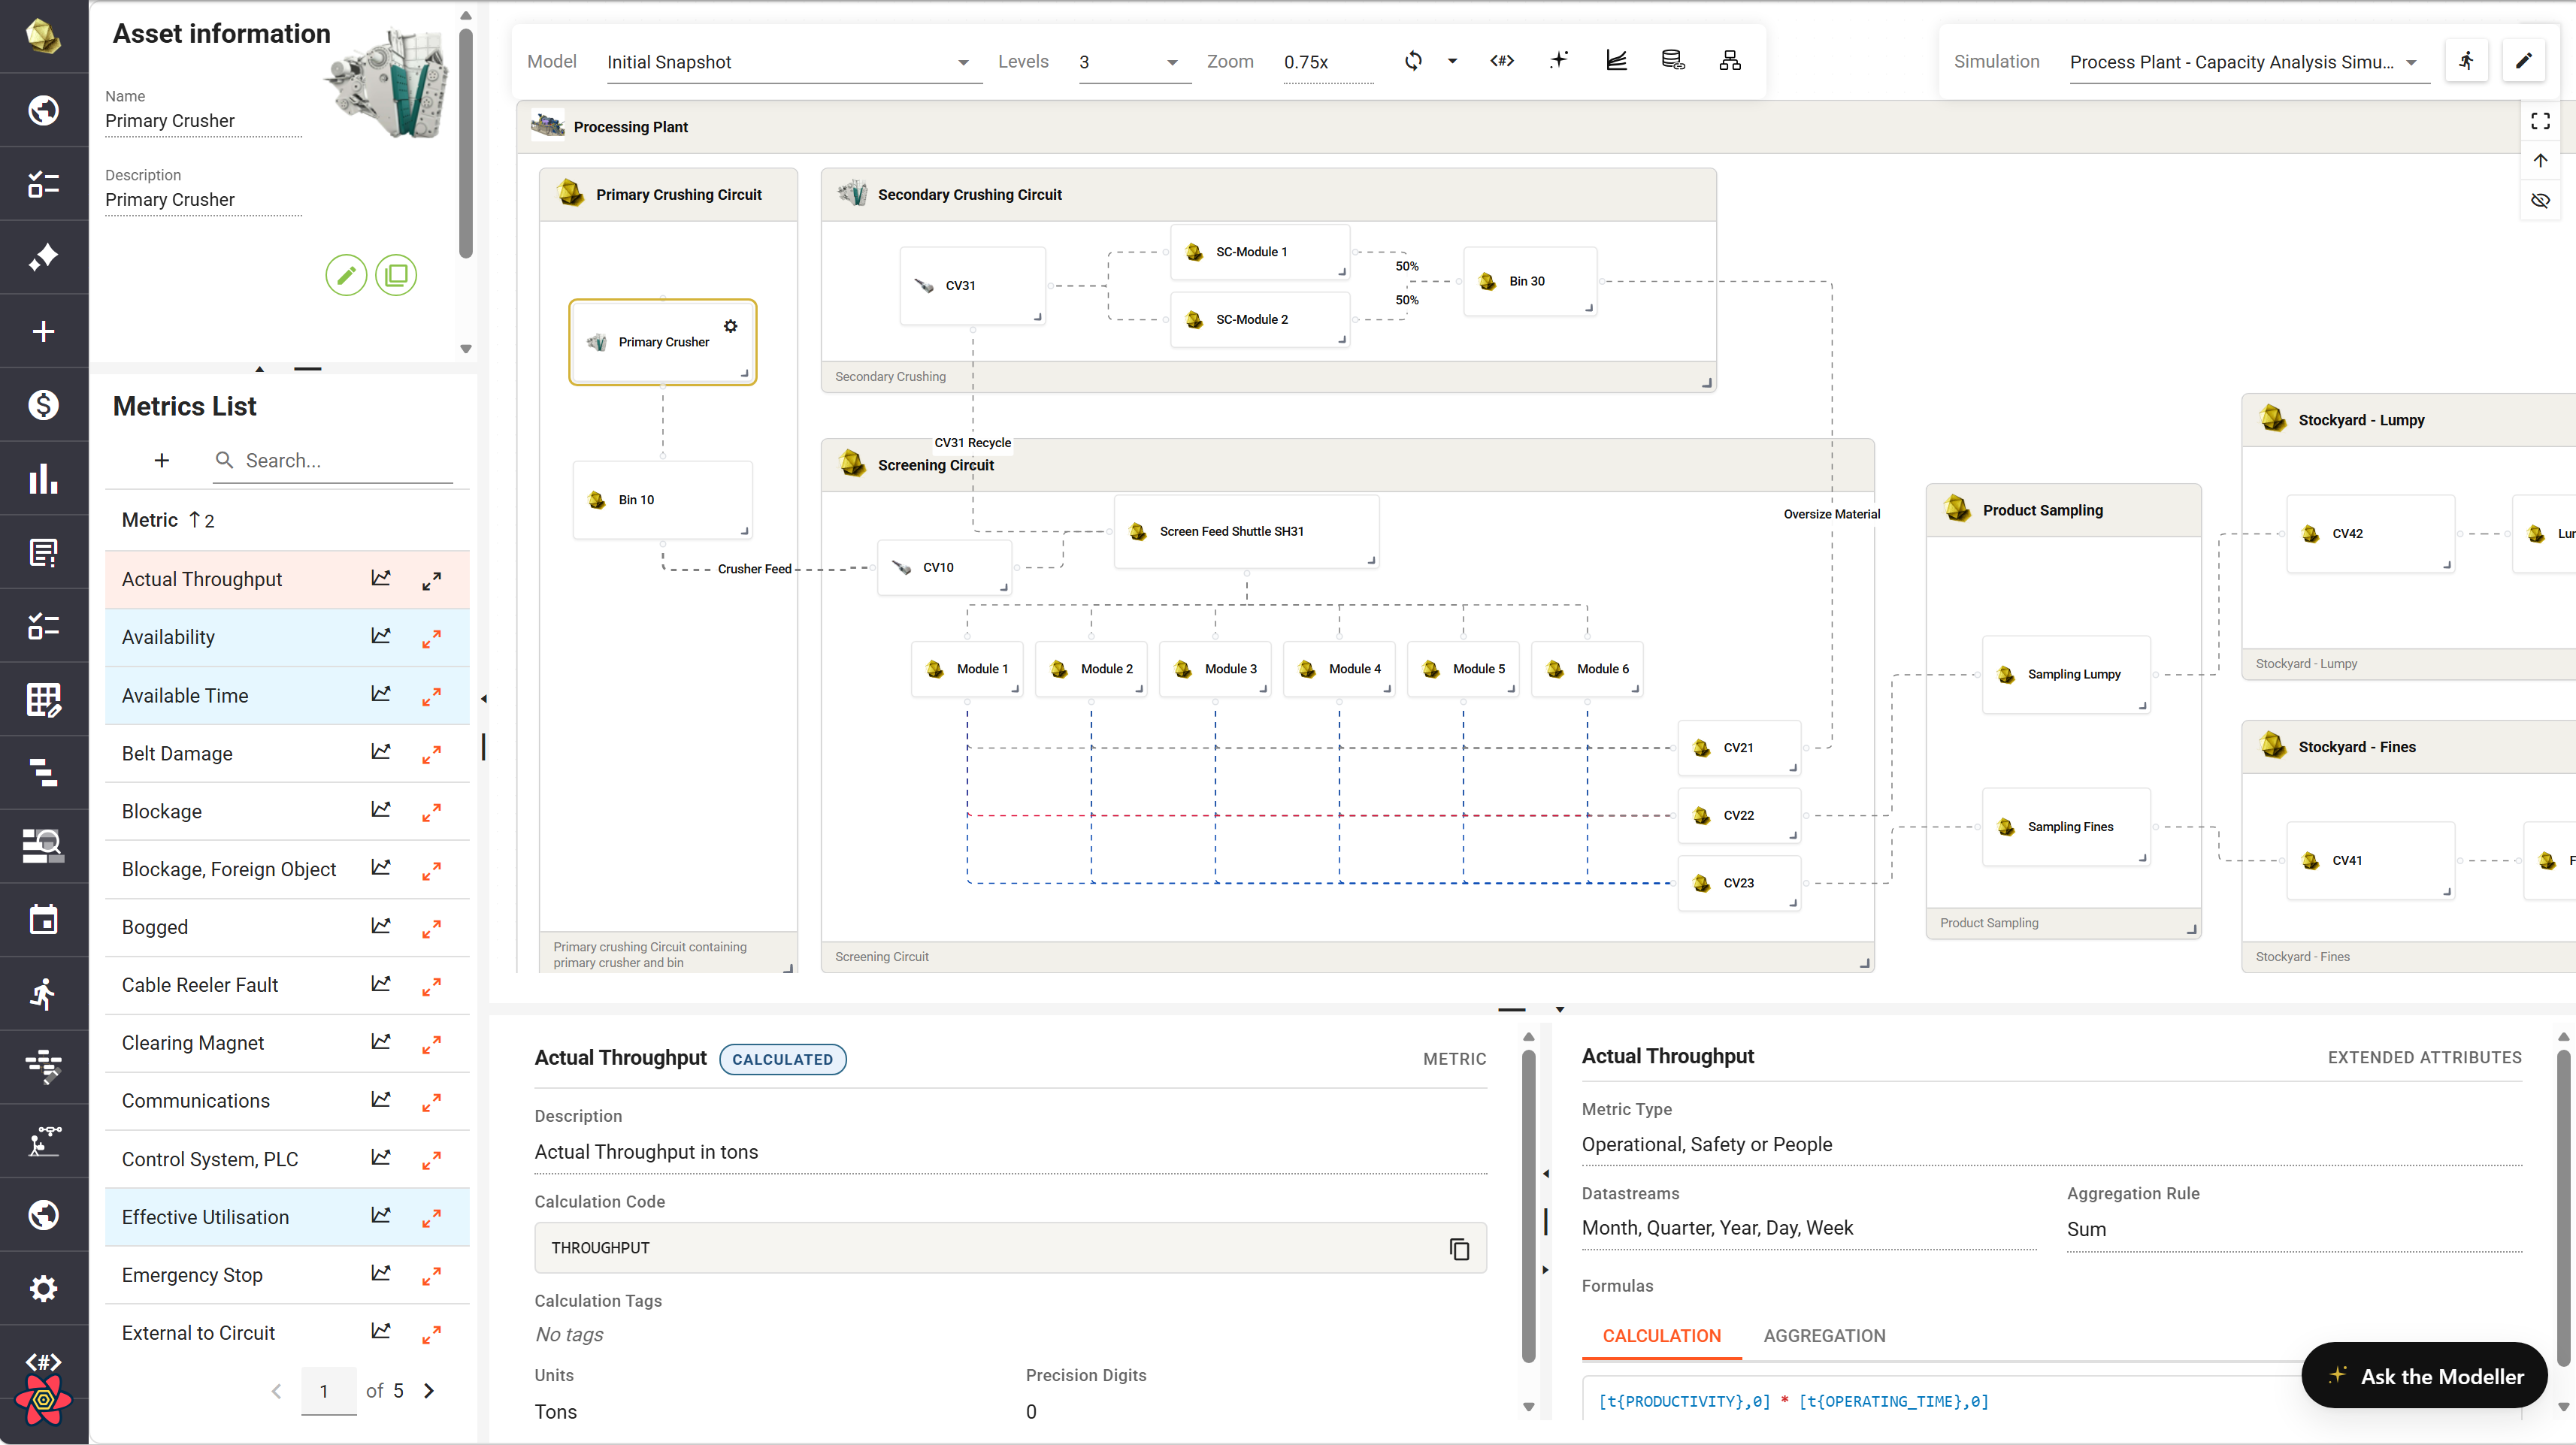
Task: Open the Levels dropdown
Action: pos(1134,62)
